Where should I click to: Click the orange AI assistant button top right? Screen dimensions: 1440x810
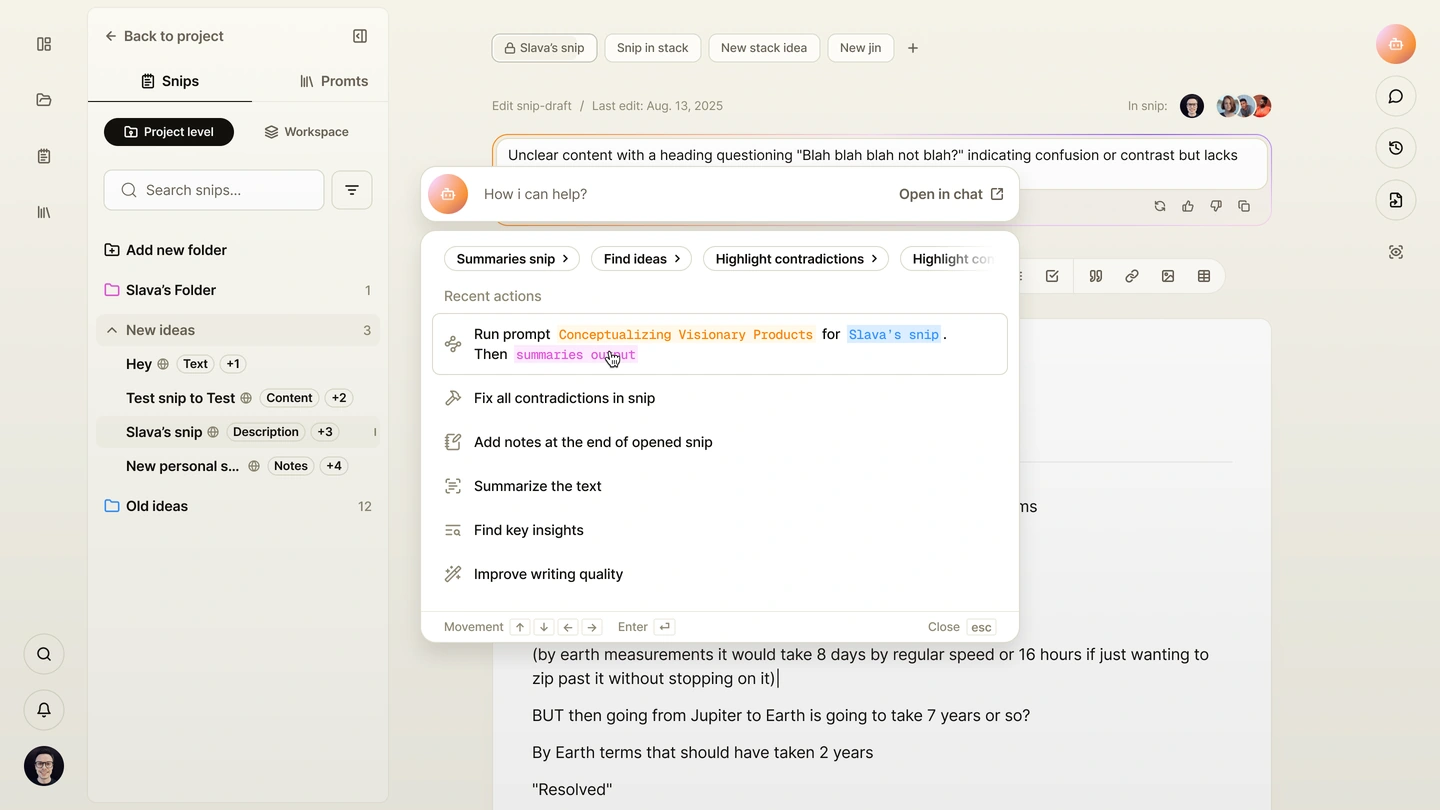1396,44
